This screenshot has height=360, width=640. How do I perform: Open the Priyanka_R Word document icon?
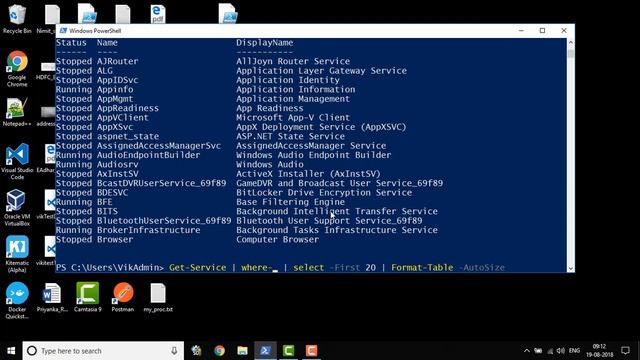(52, 298)
